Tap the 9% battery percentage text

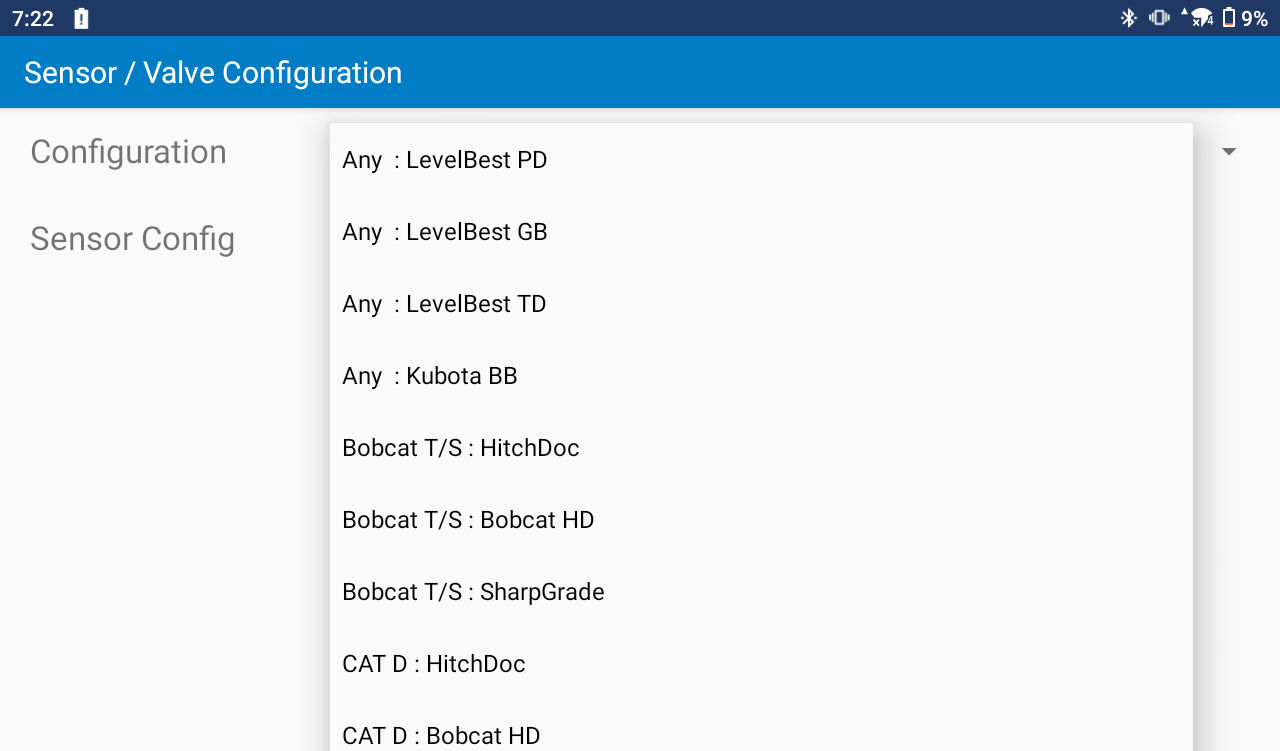(x=1255, y=18)
